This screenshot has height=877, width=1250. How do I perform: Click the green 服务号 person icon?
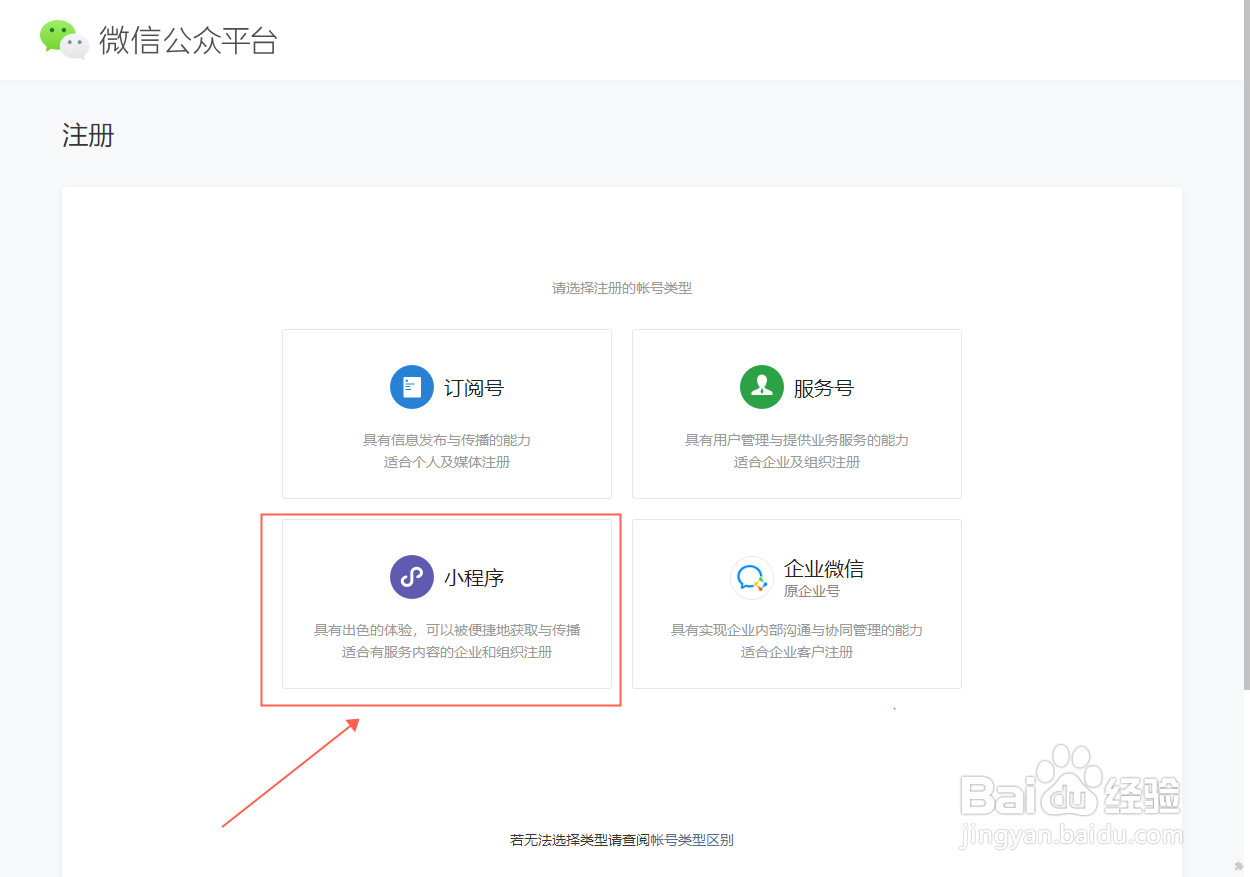(762, 387)
